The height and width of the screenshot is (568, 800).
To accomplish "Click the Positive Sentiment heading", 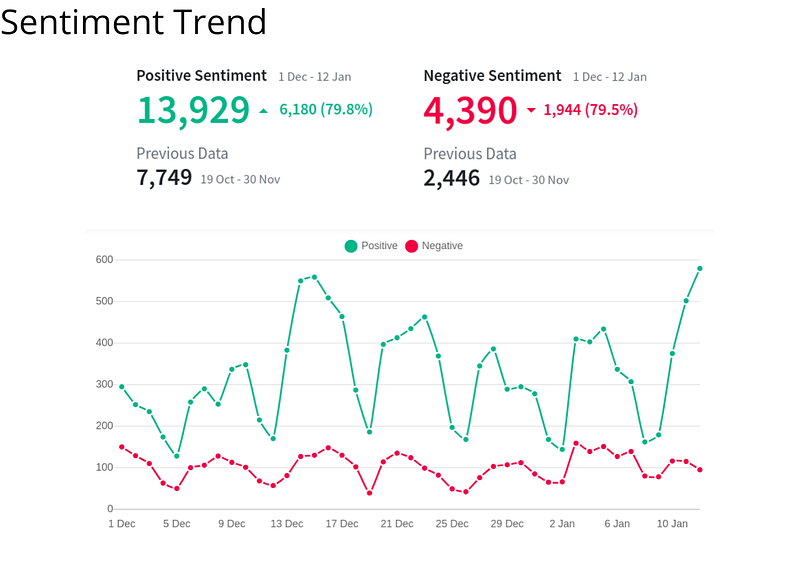I will (x=202, y=76).
